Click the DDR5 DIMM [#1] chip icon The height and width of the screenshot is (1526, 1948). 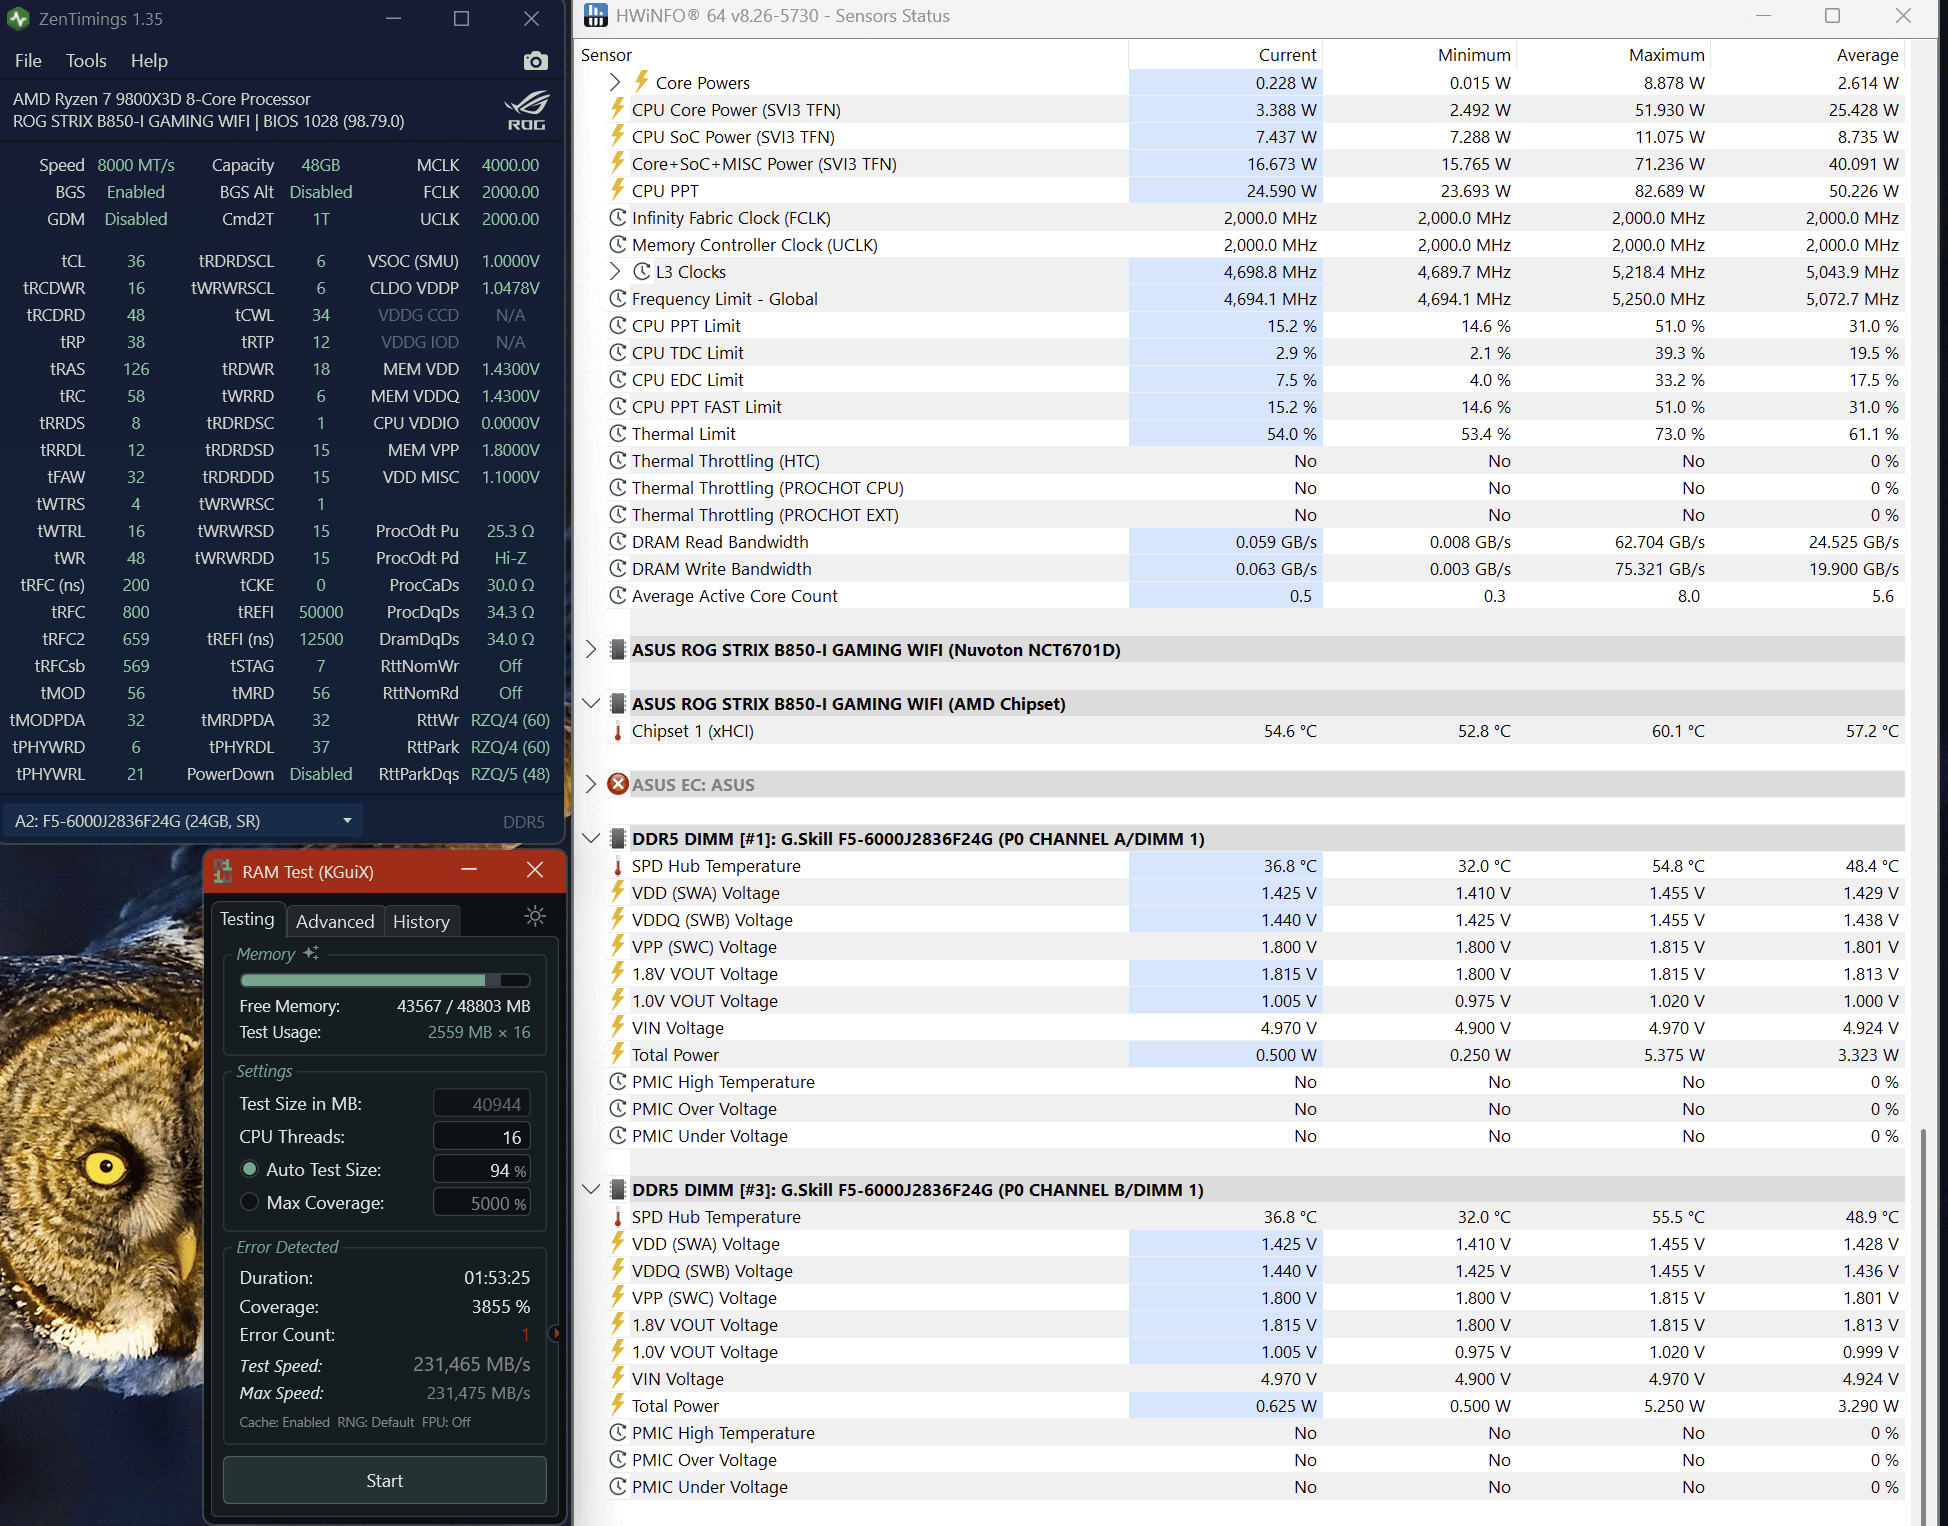pos(618,838)
